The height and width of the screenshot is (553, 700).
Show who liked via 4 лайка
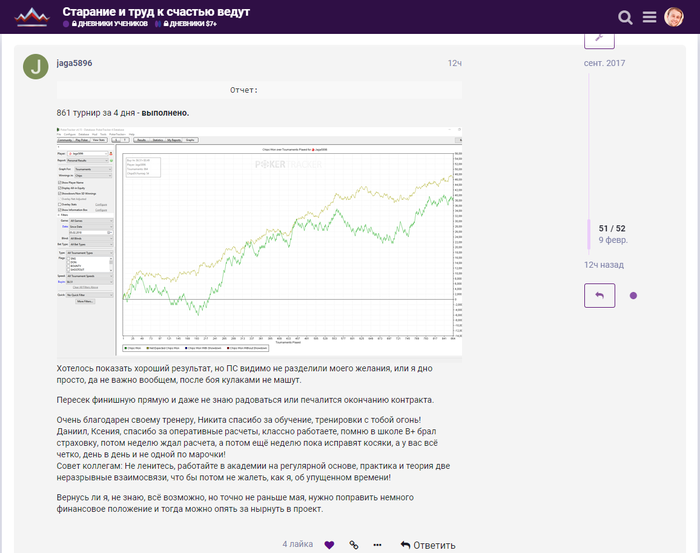click(297, 544)
